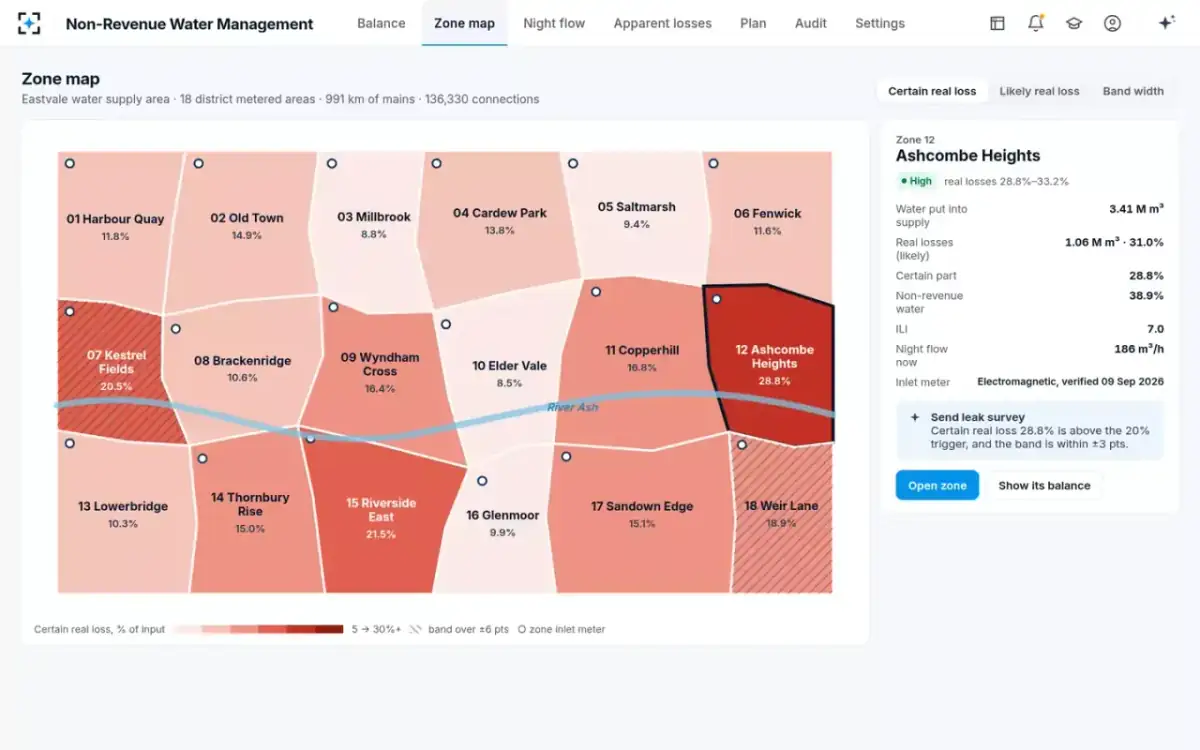Switch map to Likely real loss
The height and width of the screenshot is (750, 1200).
[x=1039, y=91]
